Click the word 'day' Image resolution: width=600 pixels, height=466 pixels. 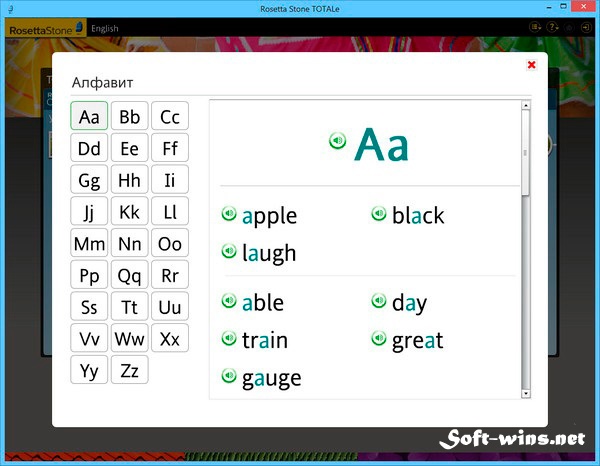[409, 304]
